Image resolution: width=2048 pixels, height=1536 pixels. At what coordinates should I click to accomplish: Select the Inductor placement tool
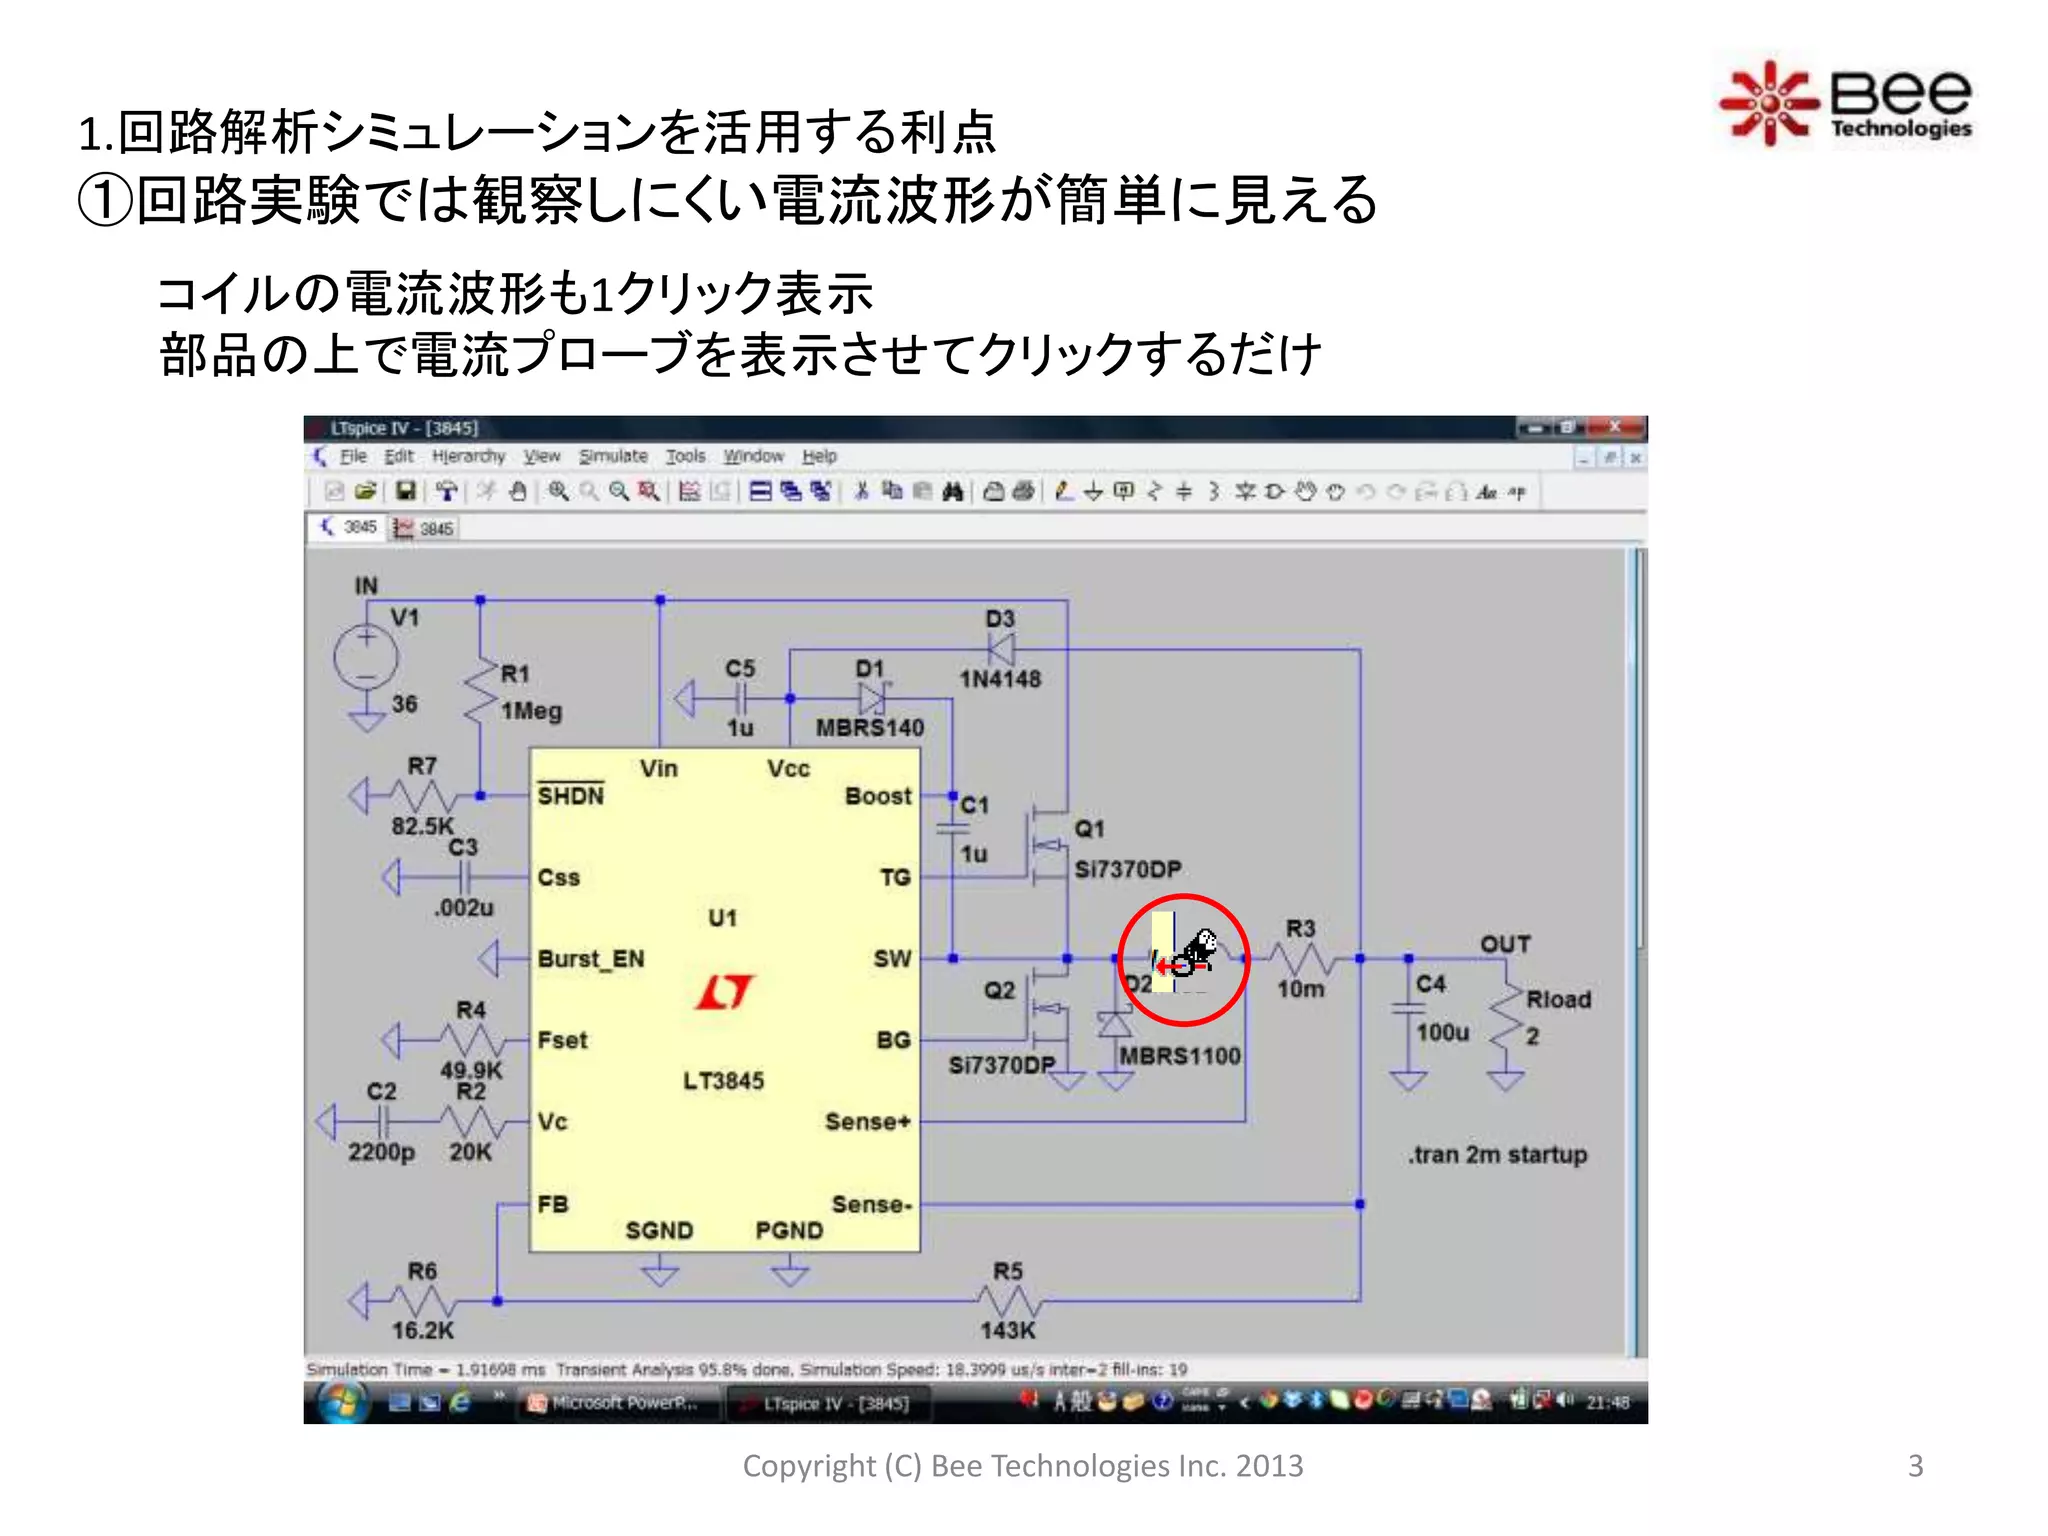pos(1214,491)
